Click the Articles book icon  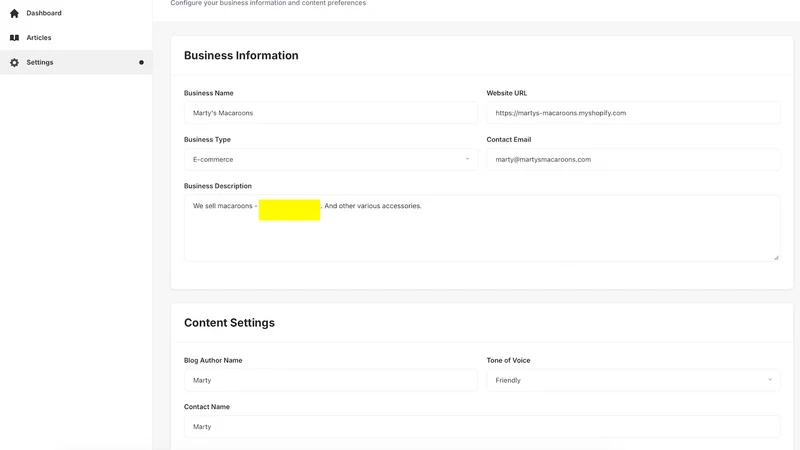click(x=14, y=38)
